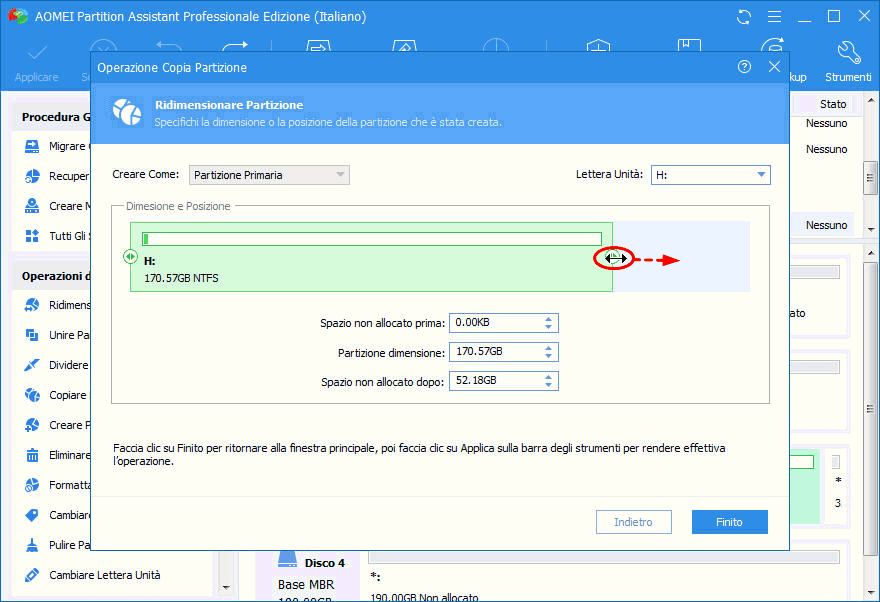Viewport: 880px width, 602px height.
Task: Click the partition list scrollbar thumb
Action: pyautogui.click(x=870, y=178)
